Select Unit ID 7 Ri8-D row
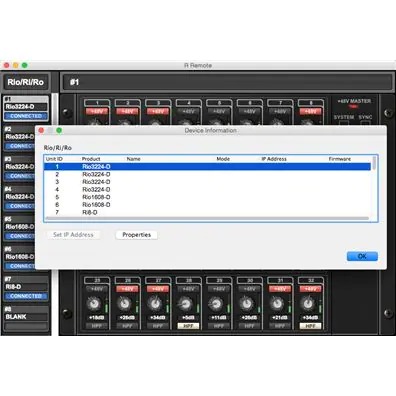The width and height of the screenshot is (396, 396). (x=207, y=212)
